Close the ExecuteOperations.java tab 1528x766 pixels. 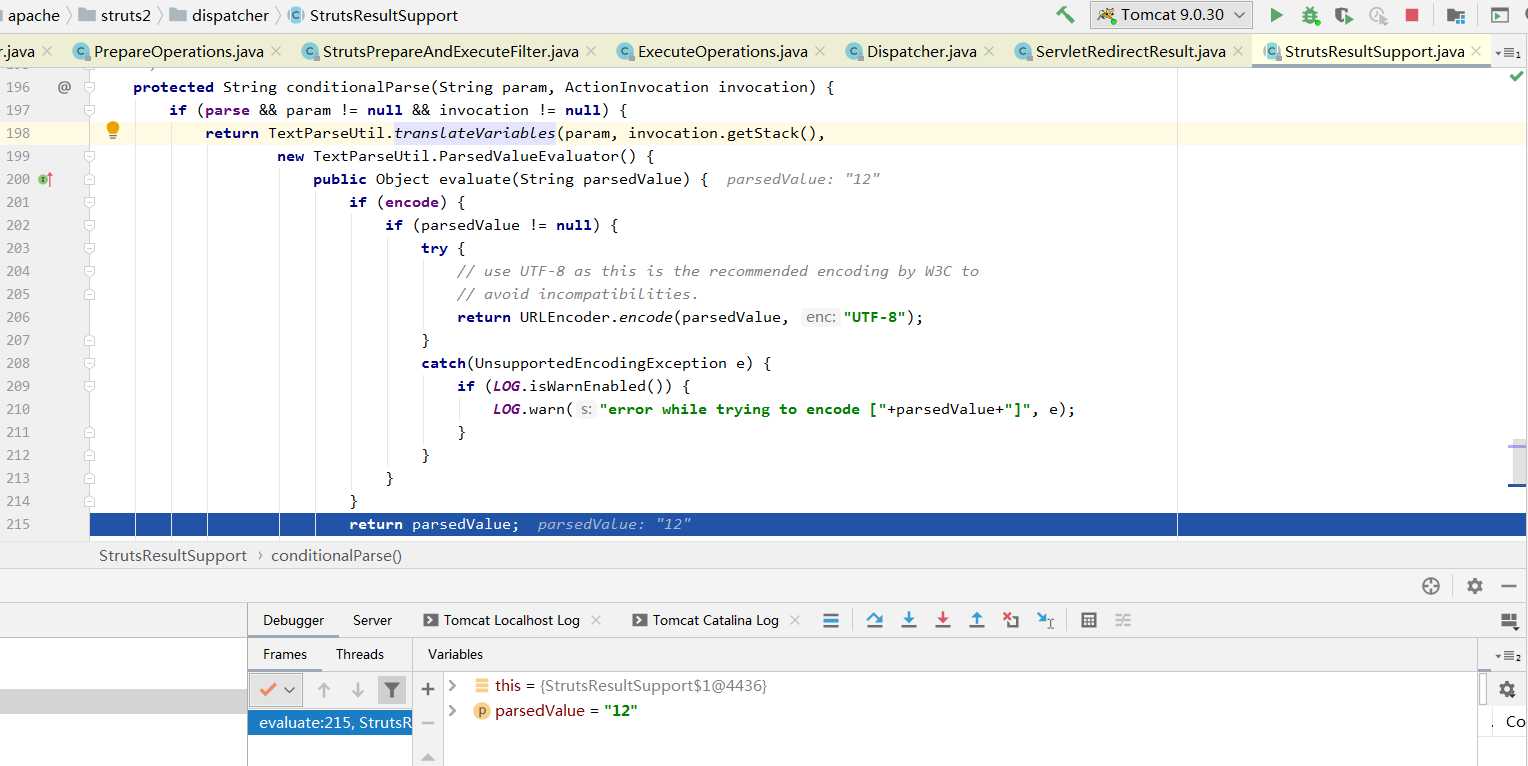820,51
